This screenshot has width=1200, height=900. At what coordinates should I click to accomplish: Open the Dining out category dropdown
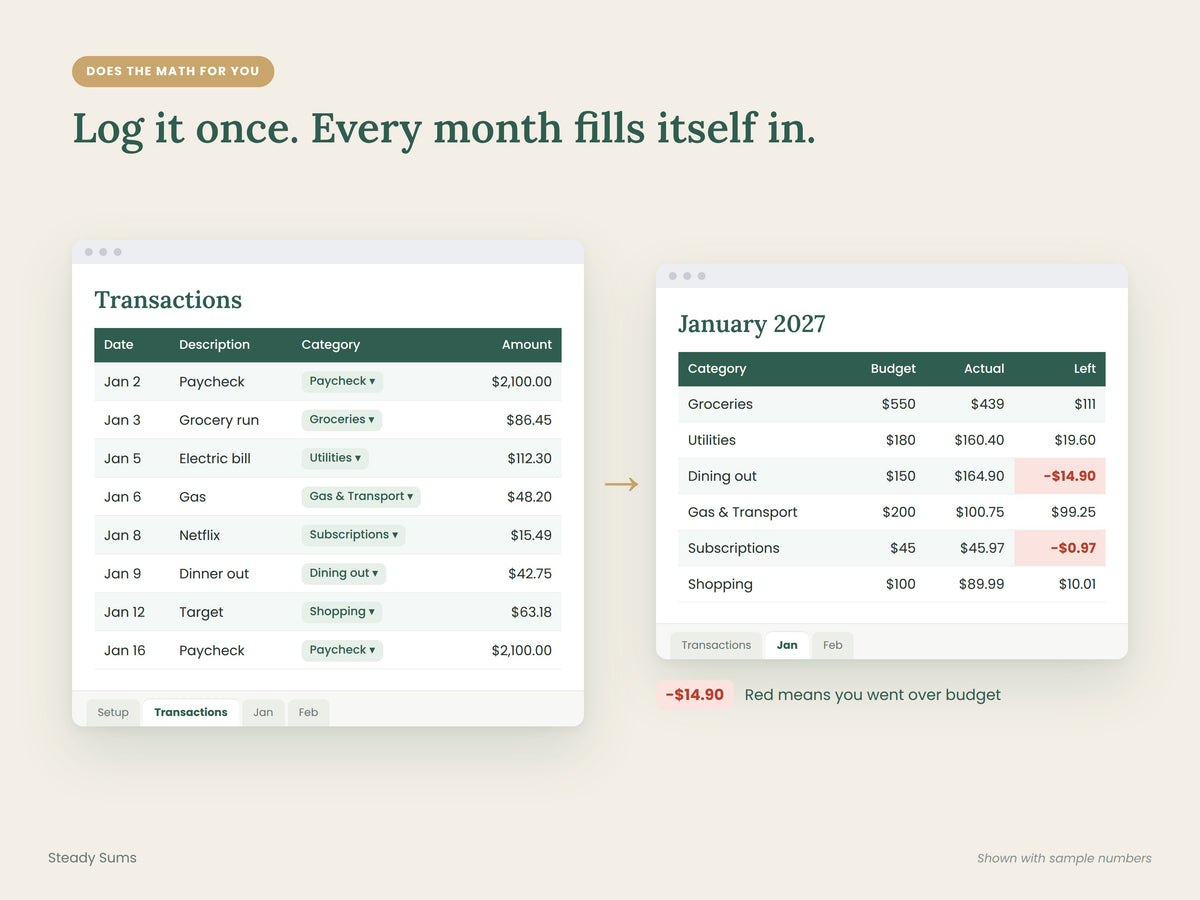click(x=344, y=573)
